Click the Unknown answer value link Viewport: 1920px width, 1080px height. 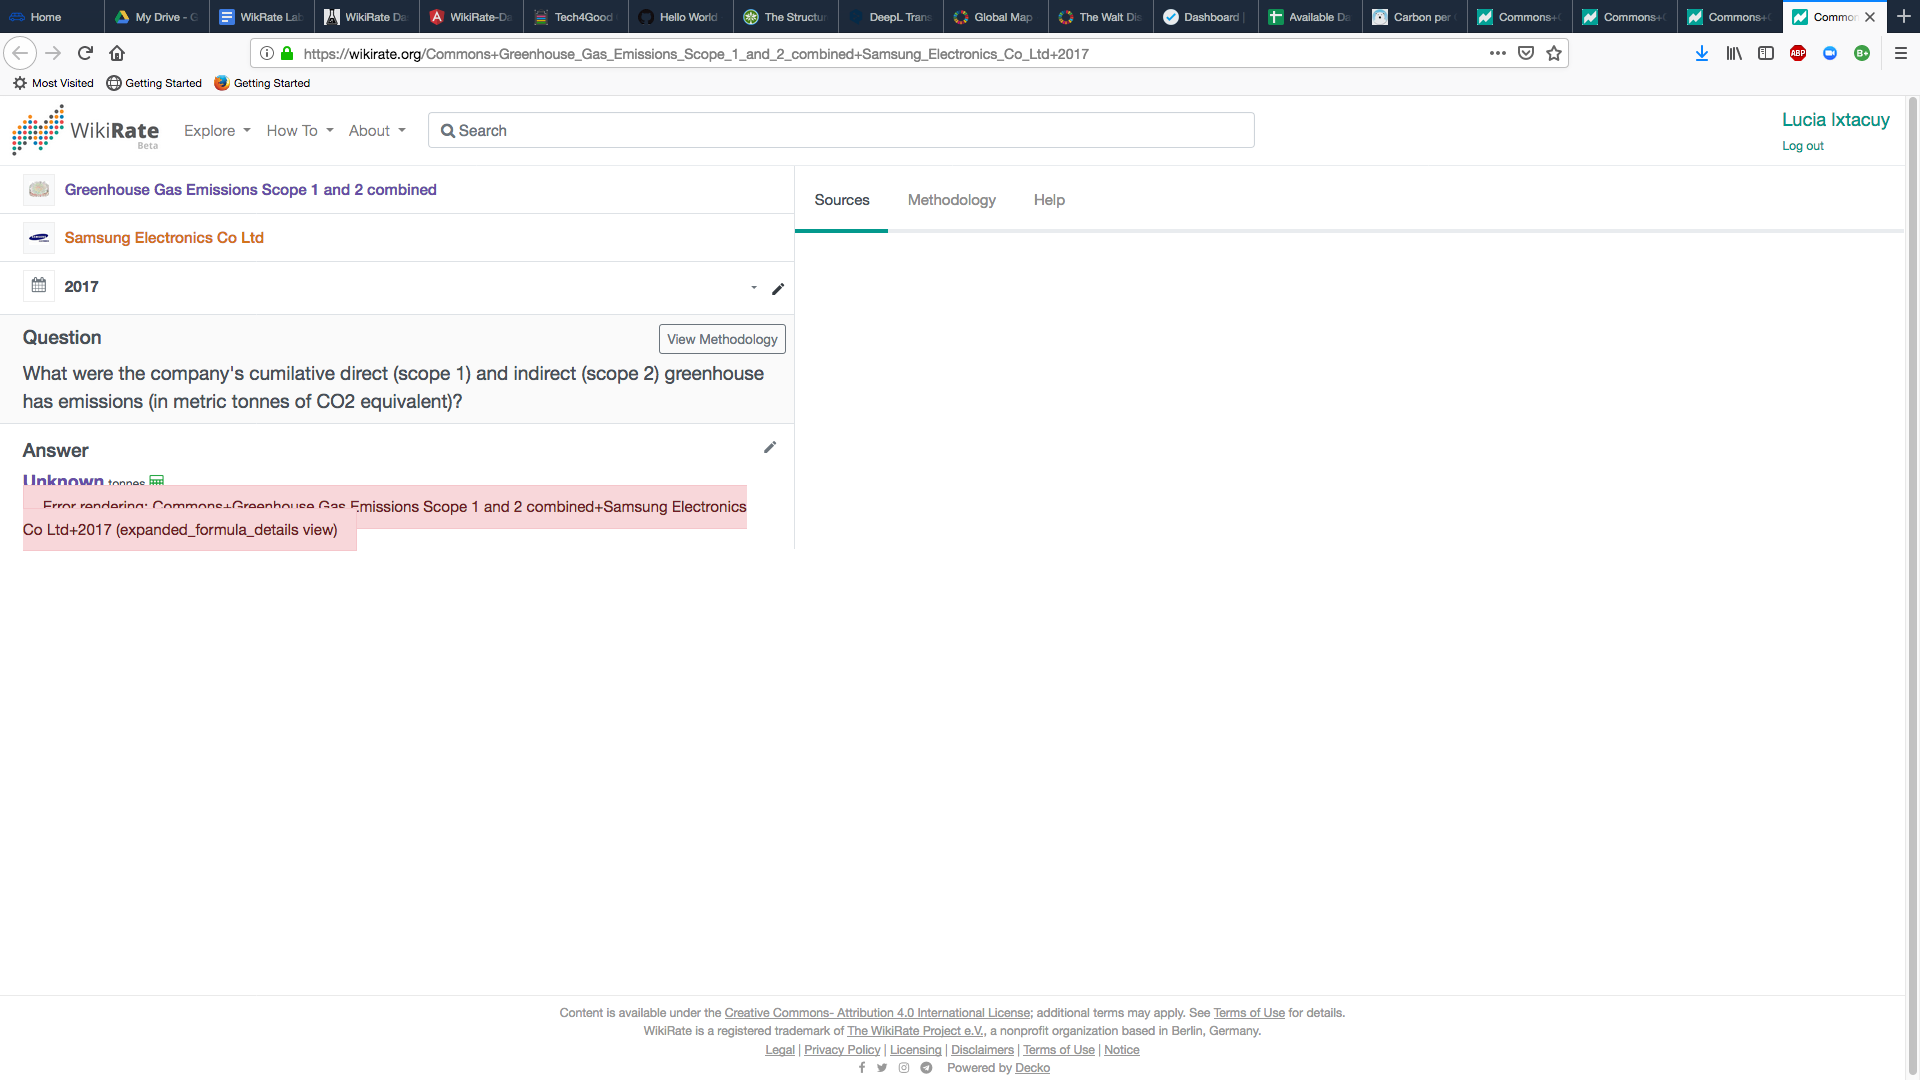coord(63,480)
